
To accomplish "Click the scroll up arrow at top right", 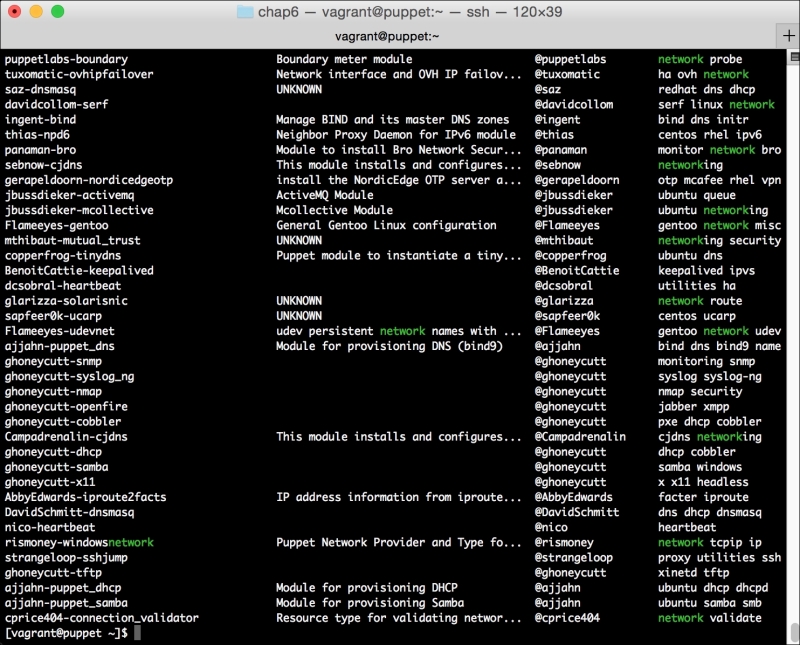I will (x=793, y=54).
